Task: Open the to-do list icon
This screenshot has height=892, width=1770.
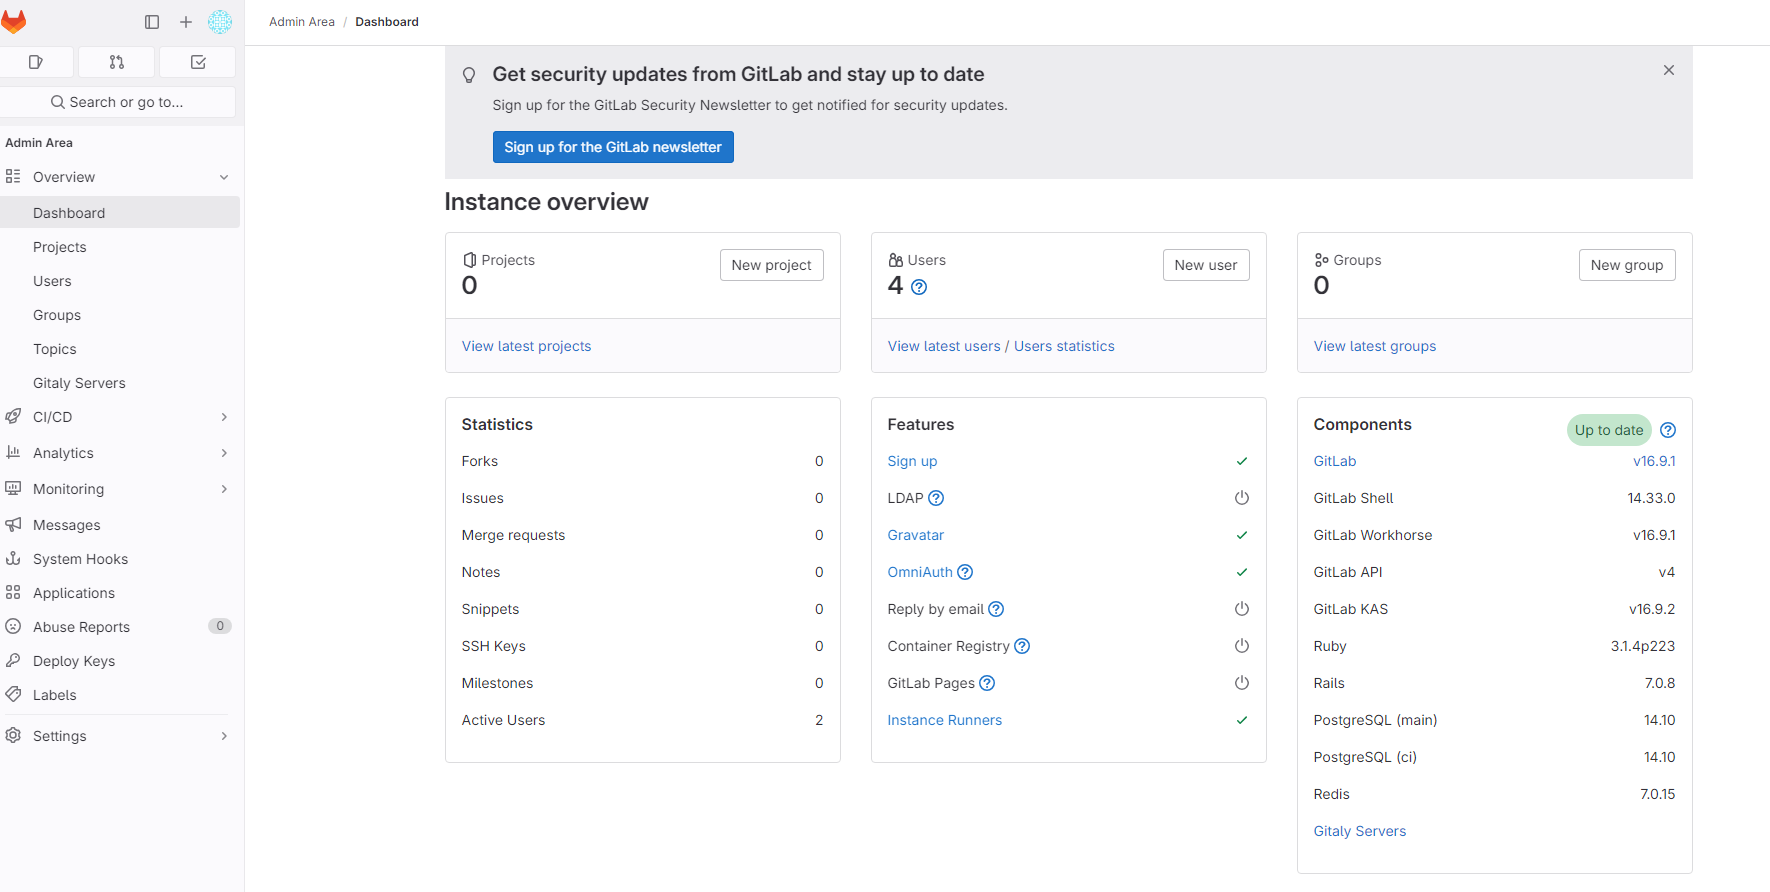Action: 198,62
